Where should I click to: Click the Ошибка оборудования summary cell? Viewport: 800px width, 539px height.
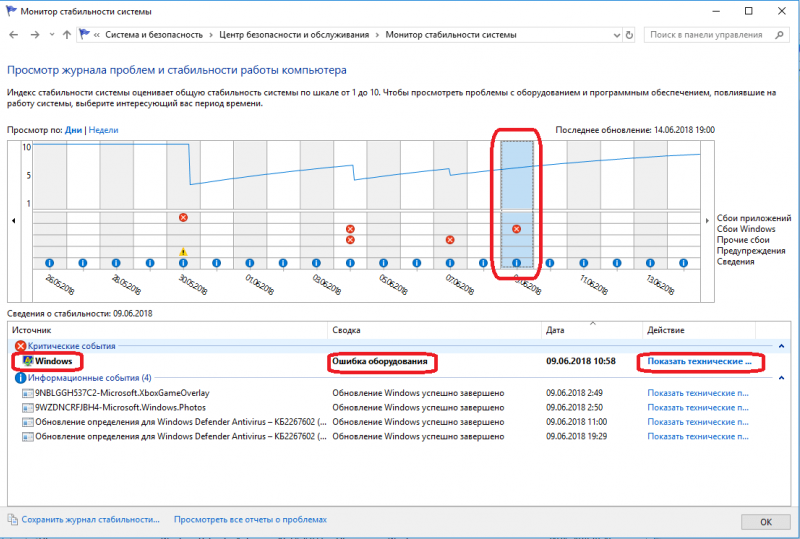(x=380, y=361)
